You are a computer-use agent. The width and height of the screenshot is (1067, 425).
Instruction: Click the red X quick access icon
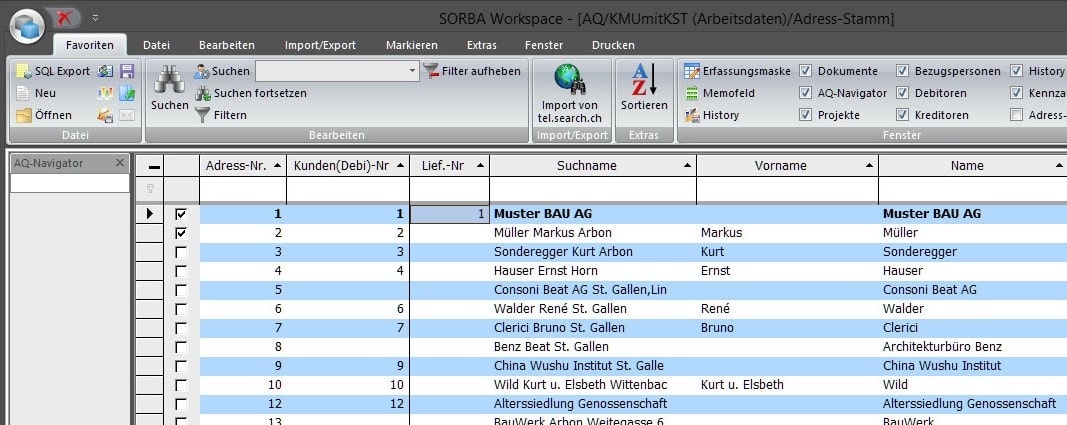pyautogui.click(x=65, y=18)
